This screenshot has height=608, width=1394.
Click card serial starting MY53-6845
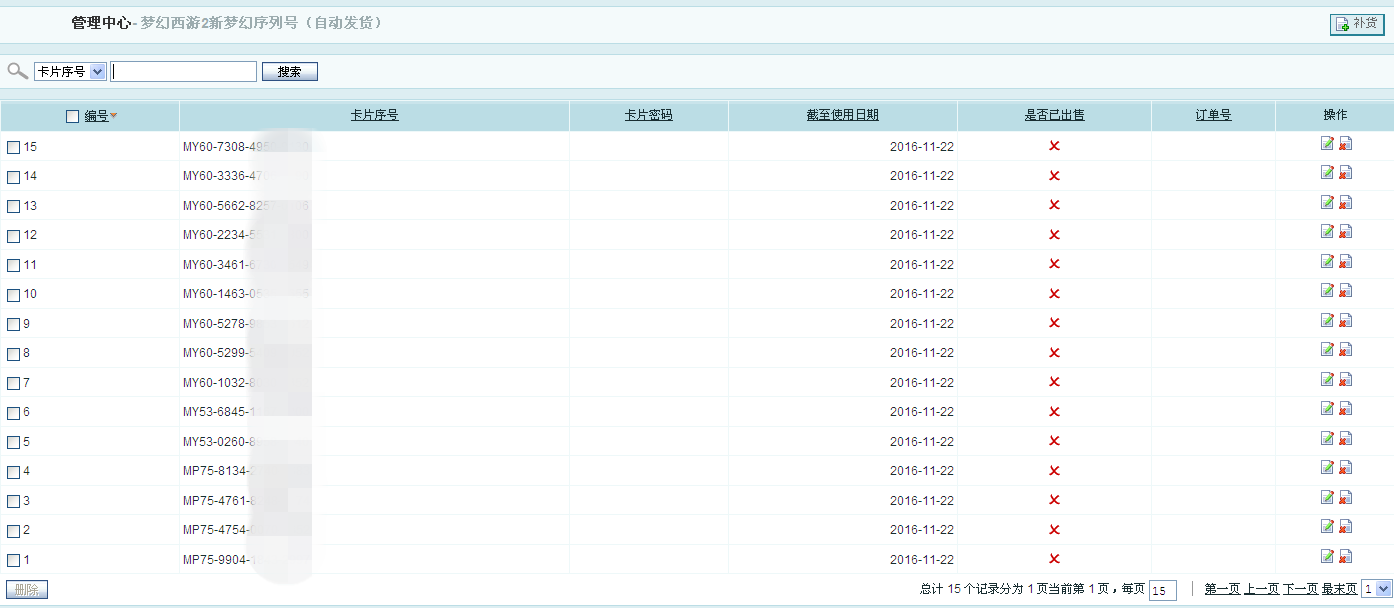point(220,412)
